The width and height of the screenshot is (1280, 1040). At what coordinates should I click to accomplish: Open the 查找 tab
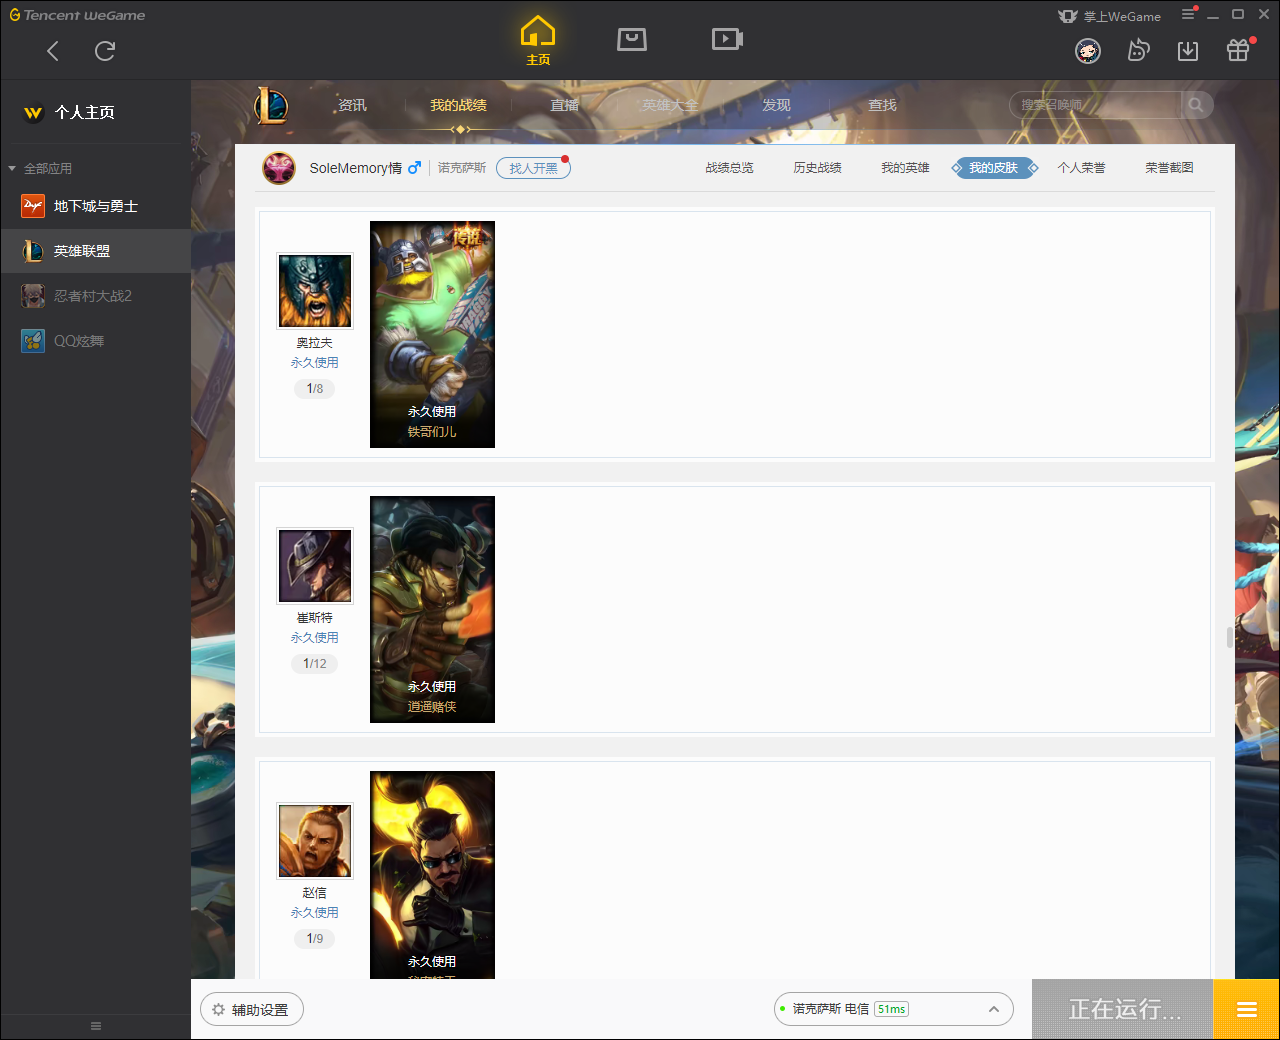coord(882,105)
